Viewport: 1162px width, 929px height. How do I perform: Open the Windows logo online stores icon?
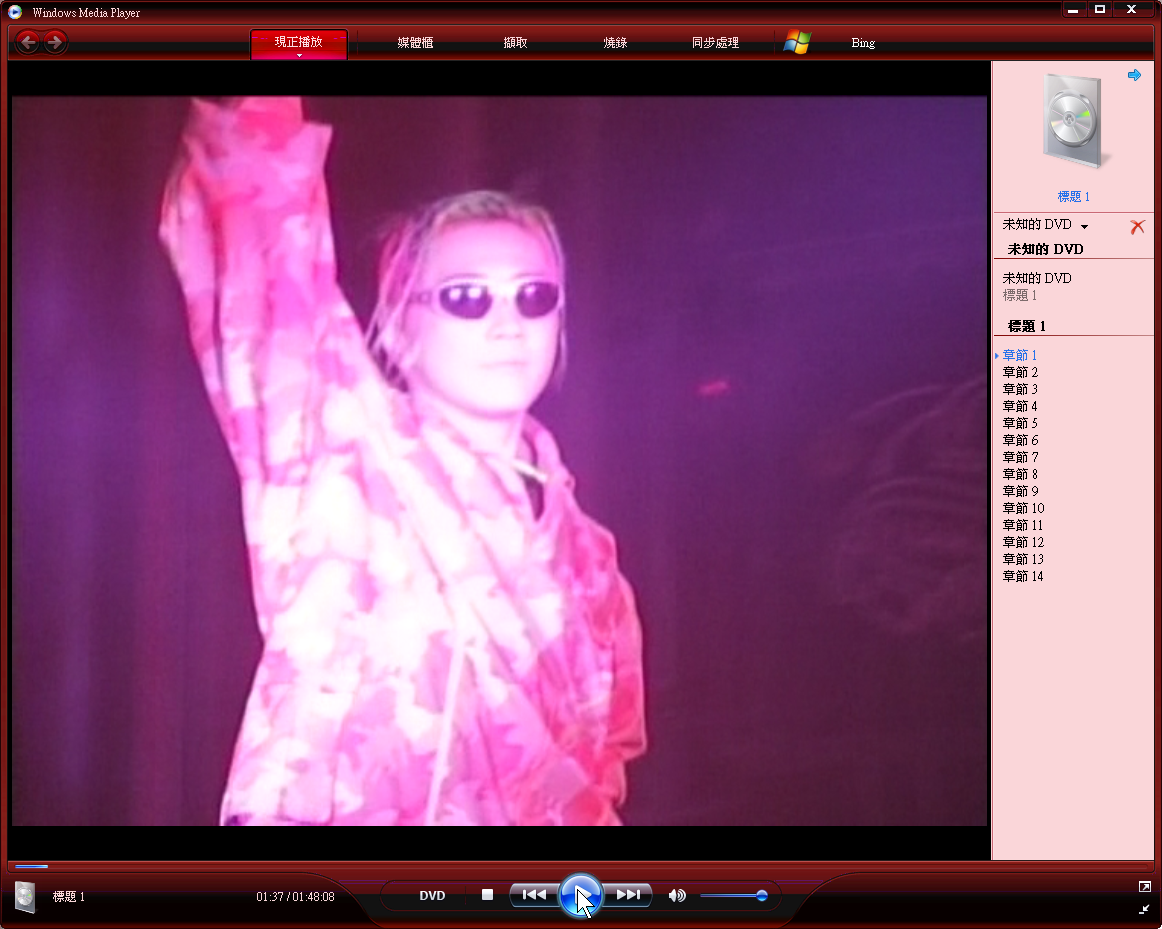pyautogui.click(x=797, y=42)
